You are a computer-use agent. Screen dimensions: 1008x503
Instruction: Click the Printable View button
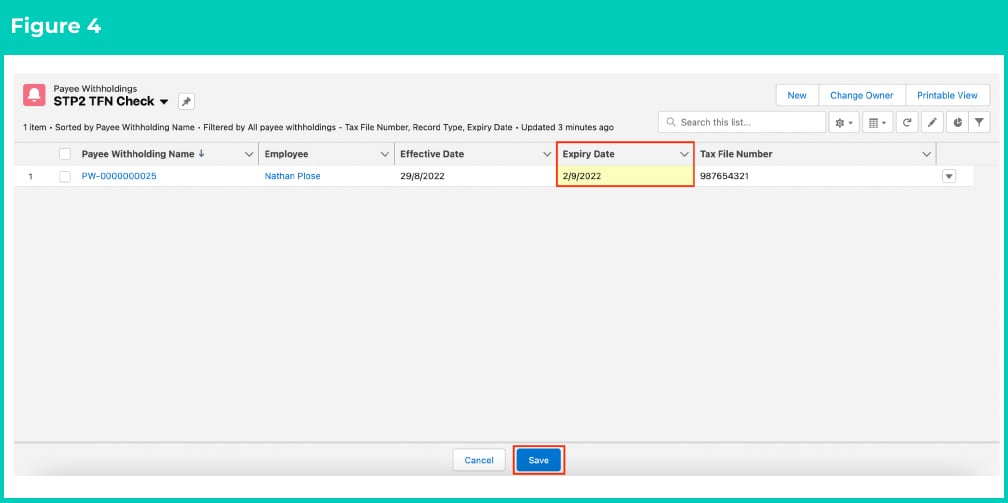[x=948, y=95]
